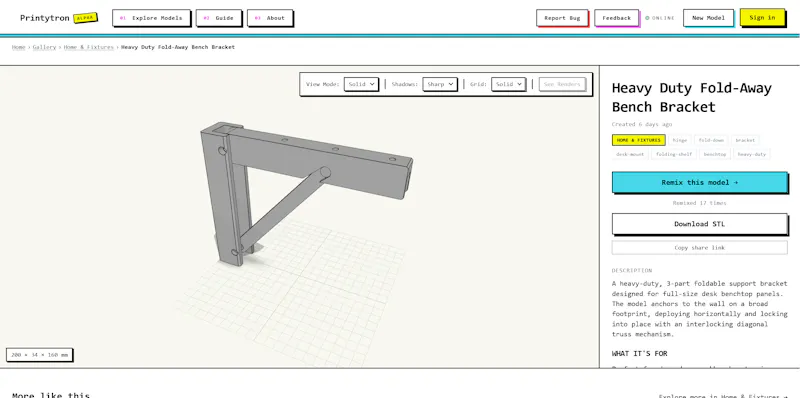Click the Heavy Duty Fold-Away Bench Bracket title
Screen dimensions: 800x398
coord(691,97)
